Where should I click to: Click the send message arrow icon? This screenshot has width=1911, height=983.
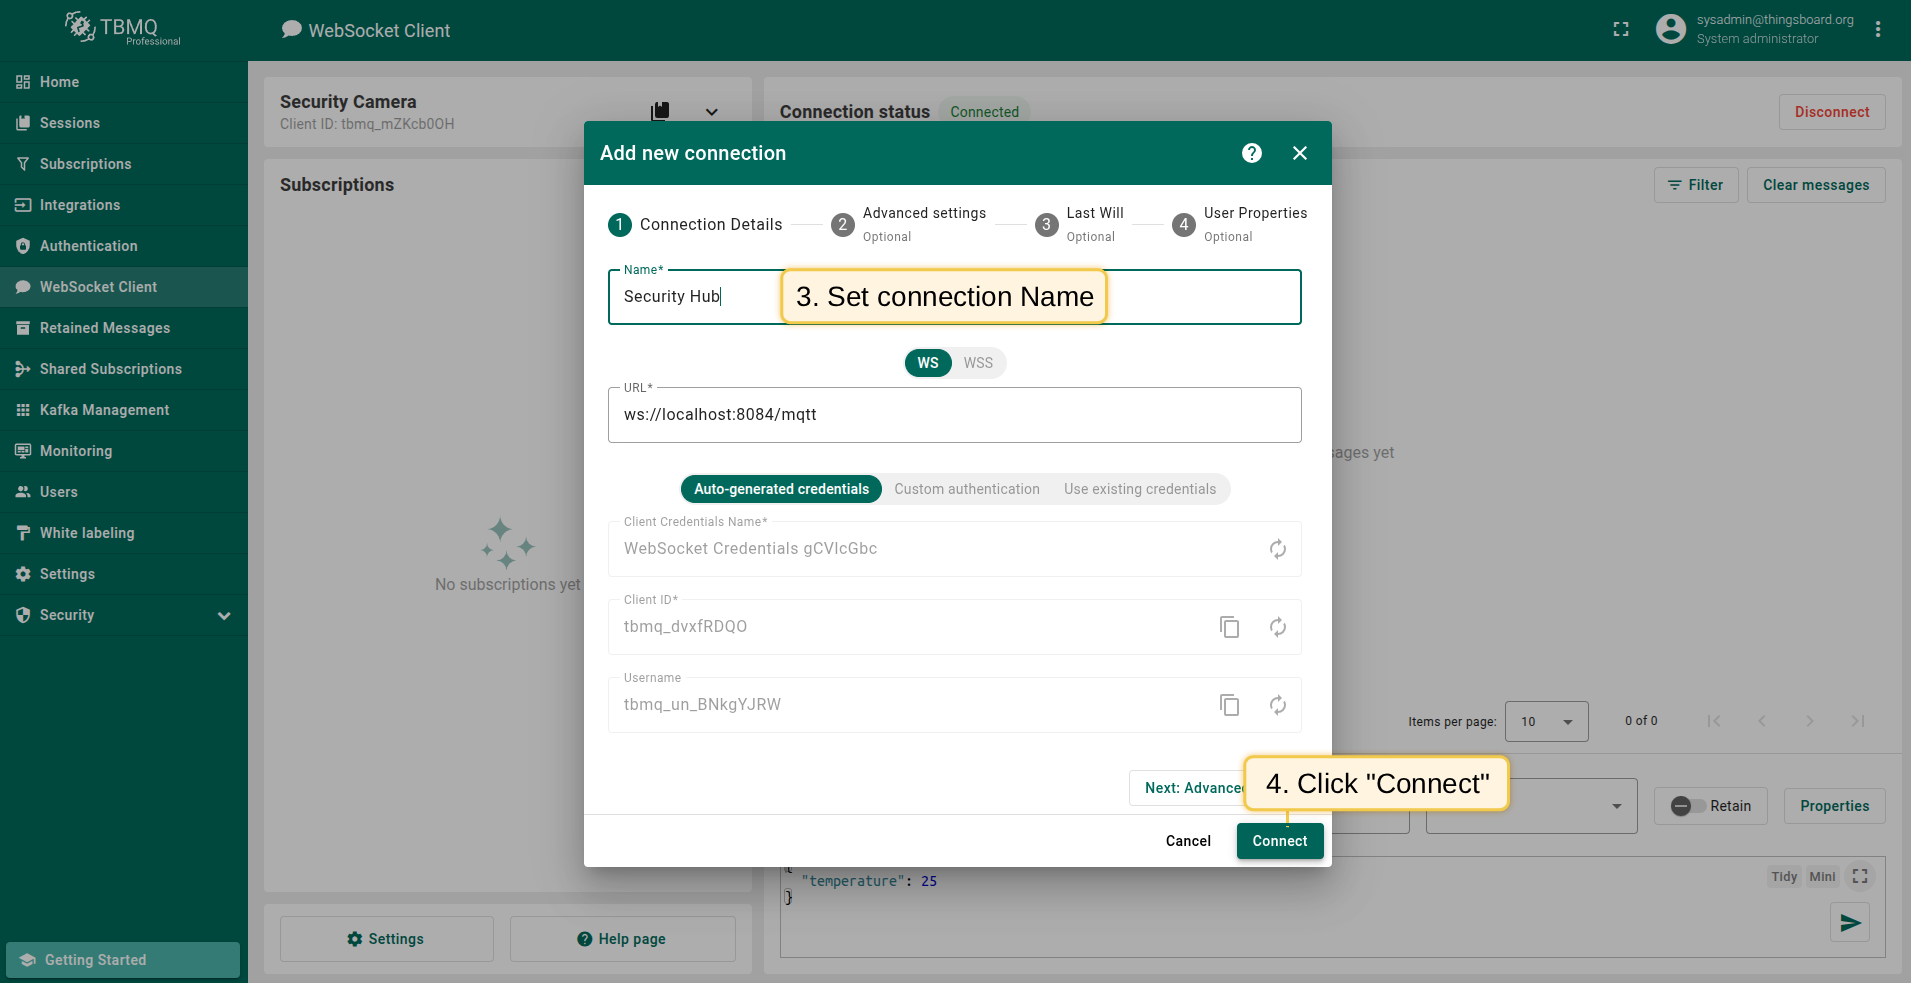pyautogui.click(x=1849, y=922)
